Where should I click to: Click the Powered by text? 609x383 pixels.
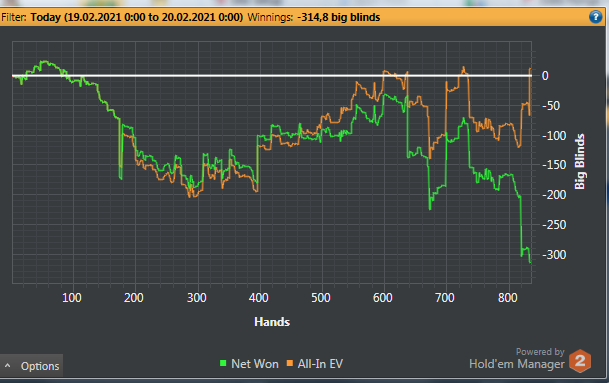tap(540, 352)
